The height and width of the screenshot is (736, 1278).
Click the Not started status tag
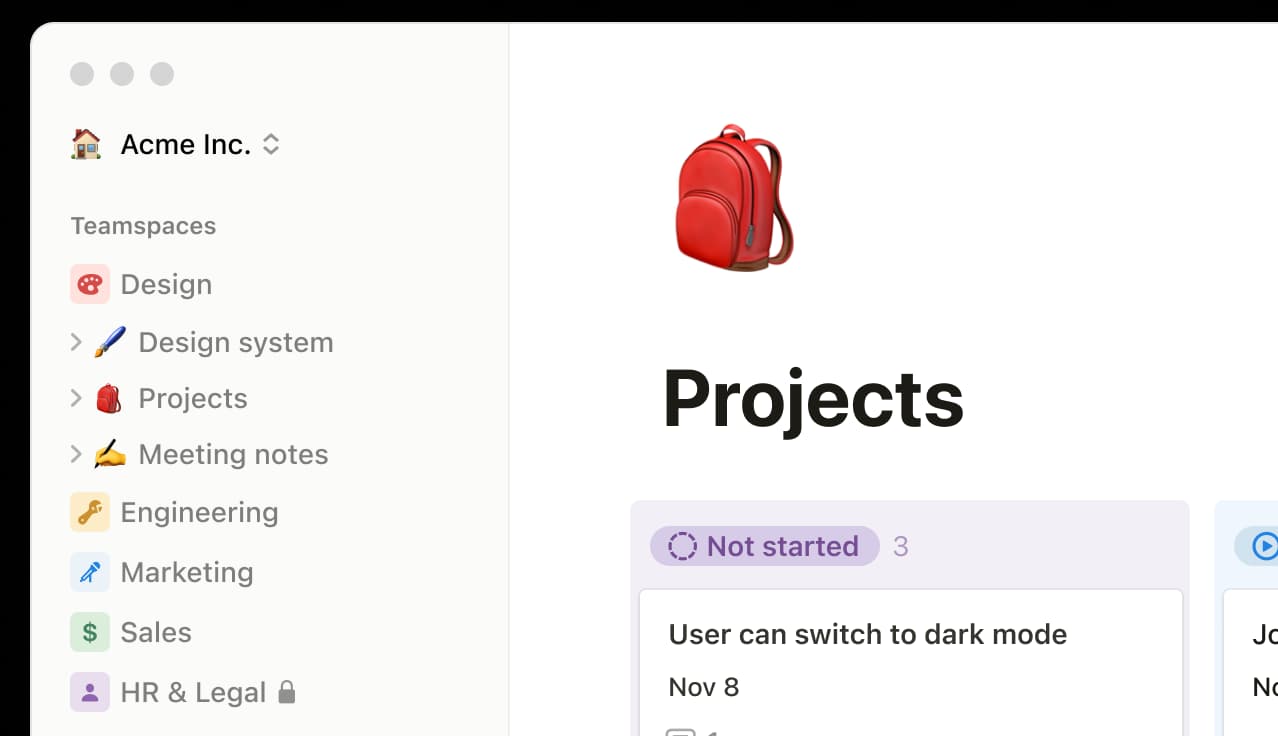[765, 546]
